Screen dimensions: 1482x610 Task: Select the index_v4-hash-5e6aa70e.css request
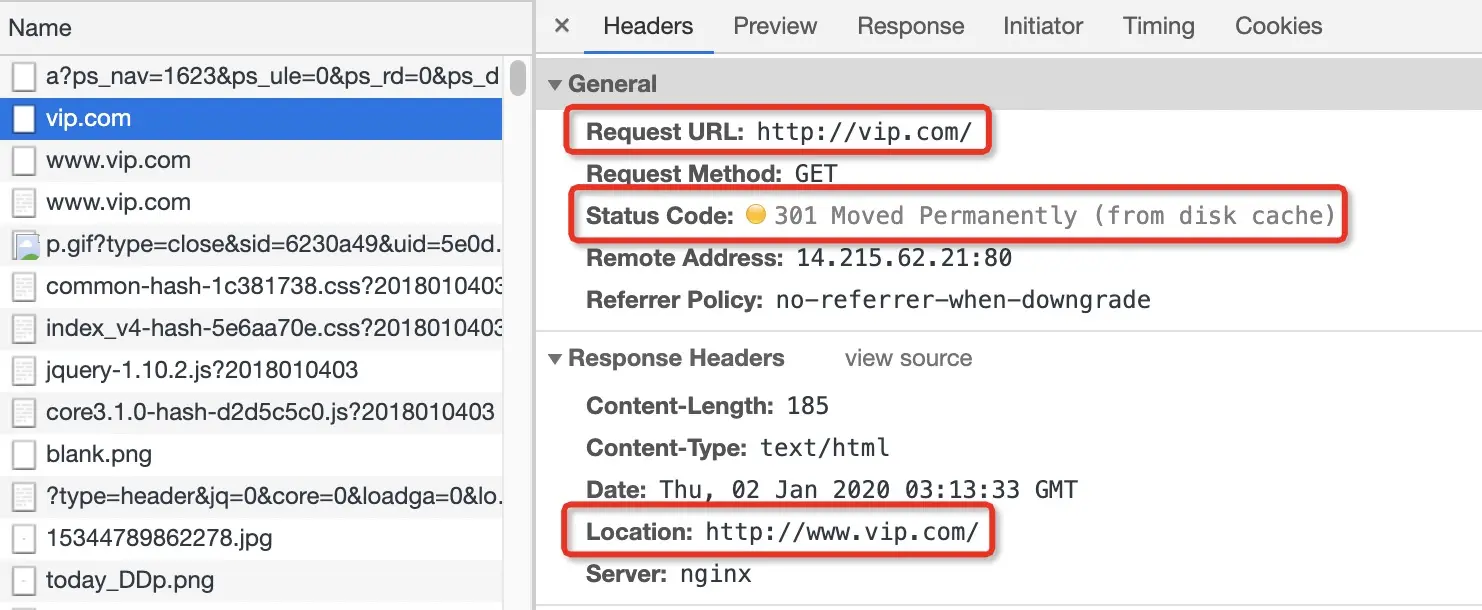tap(251, 328)
